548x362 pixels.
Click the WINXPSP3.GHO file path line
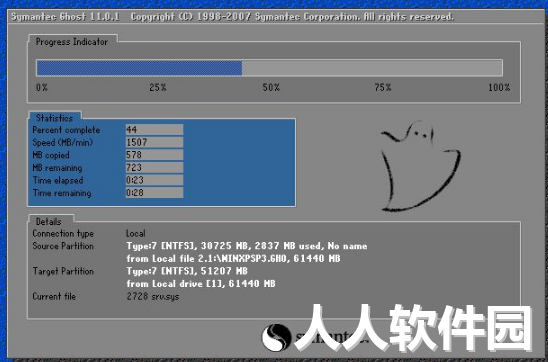click(x=233, y=259)
